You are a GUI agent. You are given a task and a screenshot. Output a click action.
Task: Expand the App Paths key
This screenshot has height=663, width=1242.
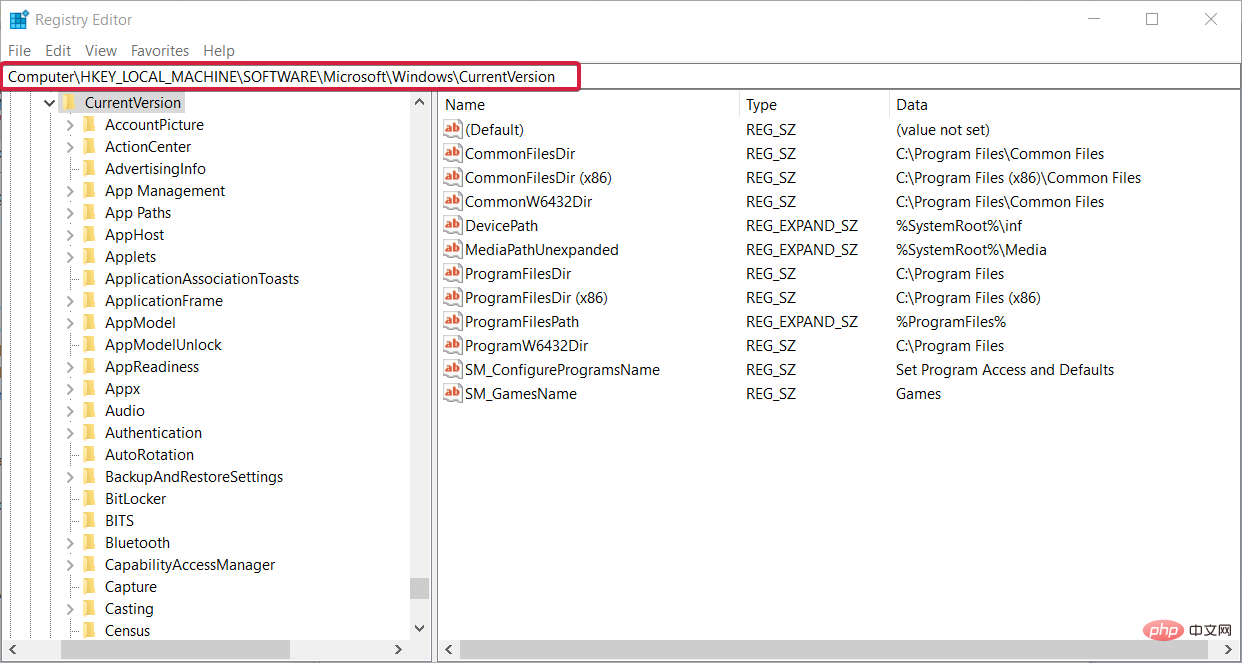click(68, 212)
